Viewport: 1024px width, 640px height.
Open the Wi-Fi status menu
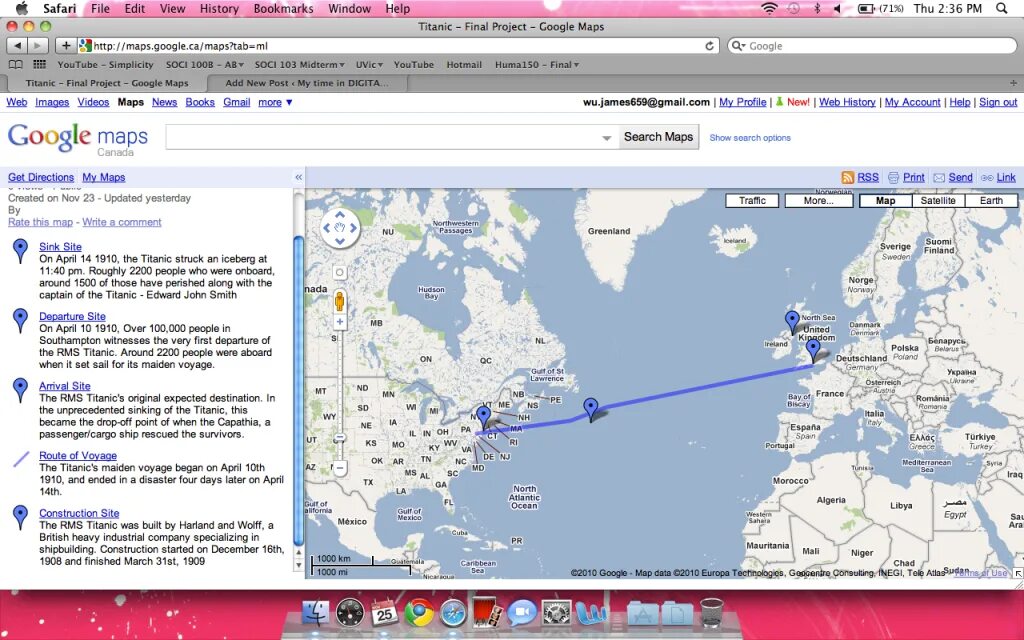(770, 8)
